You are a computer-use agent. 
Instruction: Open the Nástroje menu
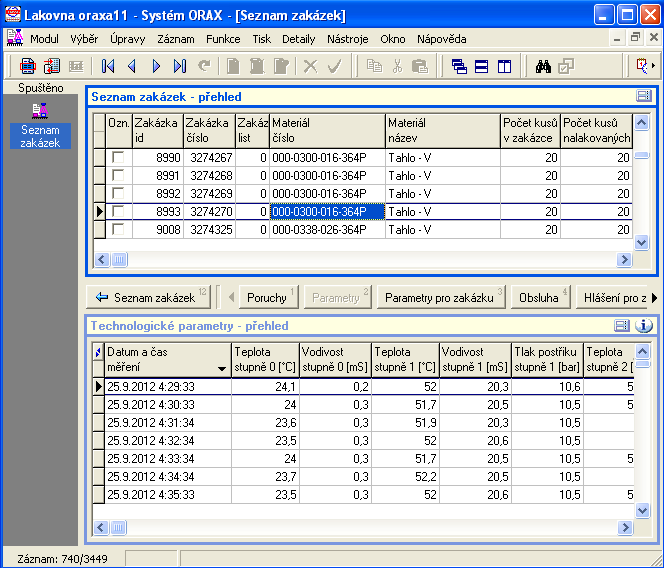[x=347, y=39]
